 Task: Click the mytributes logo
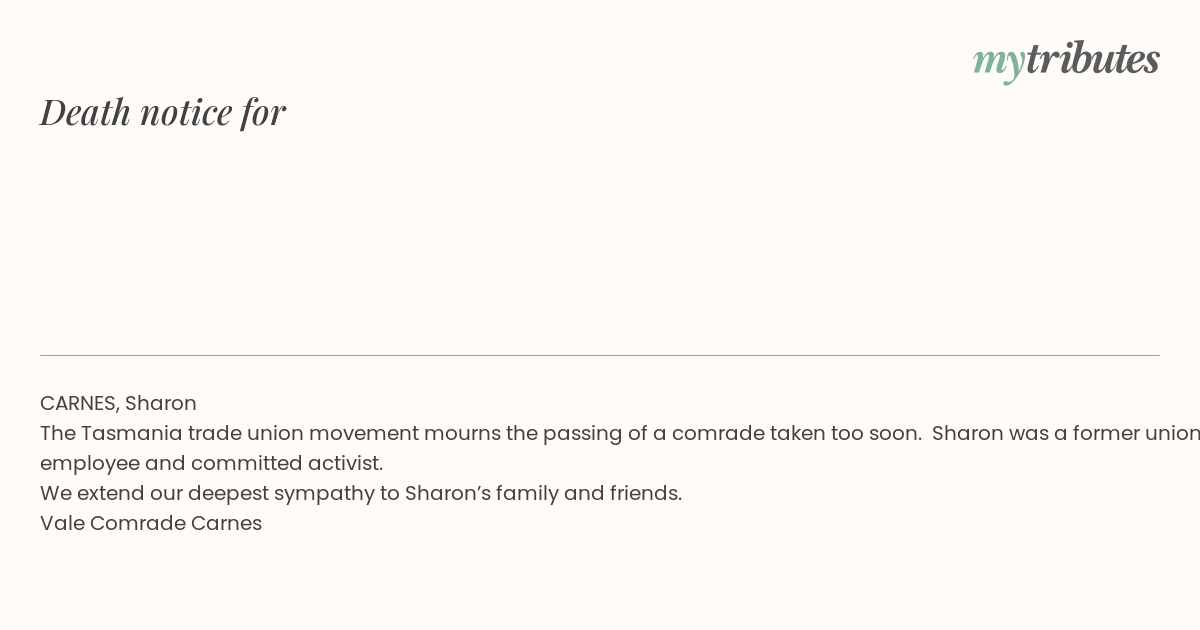(1066, 60)
